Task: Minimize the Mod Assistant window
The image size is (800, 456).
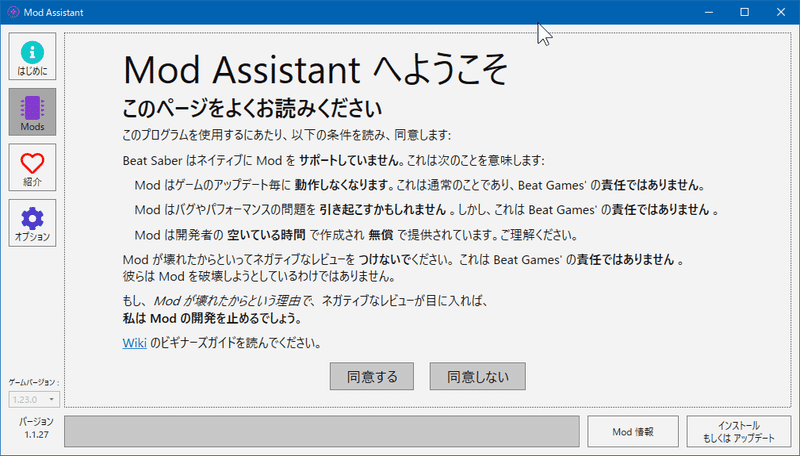Action: tap(709, 12)
